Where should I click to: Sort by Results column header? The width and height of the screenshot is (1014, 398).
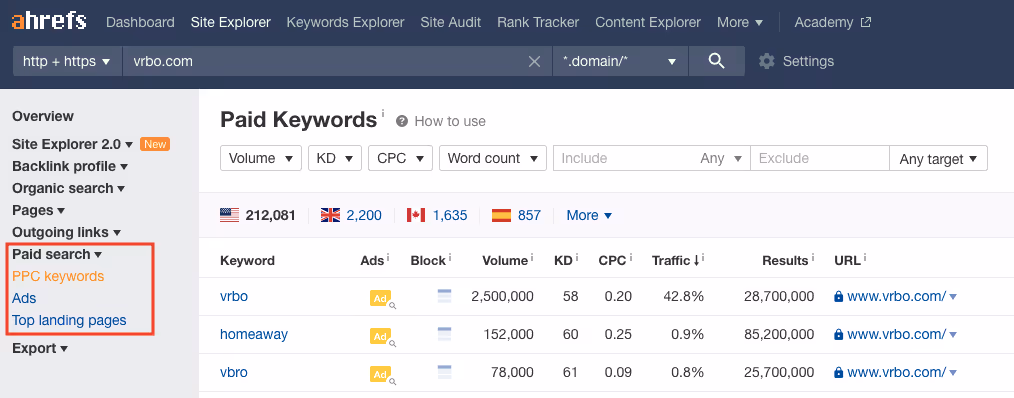pyautogui.click(x=785, y=261)
